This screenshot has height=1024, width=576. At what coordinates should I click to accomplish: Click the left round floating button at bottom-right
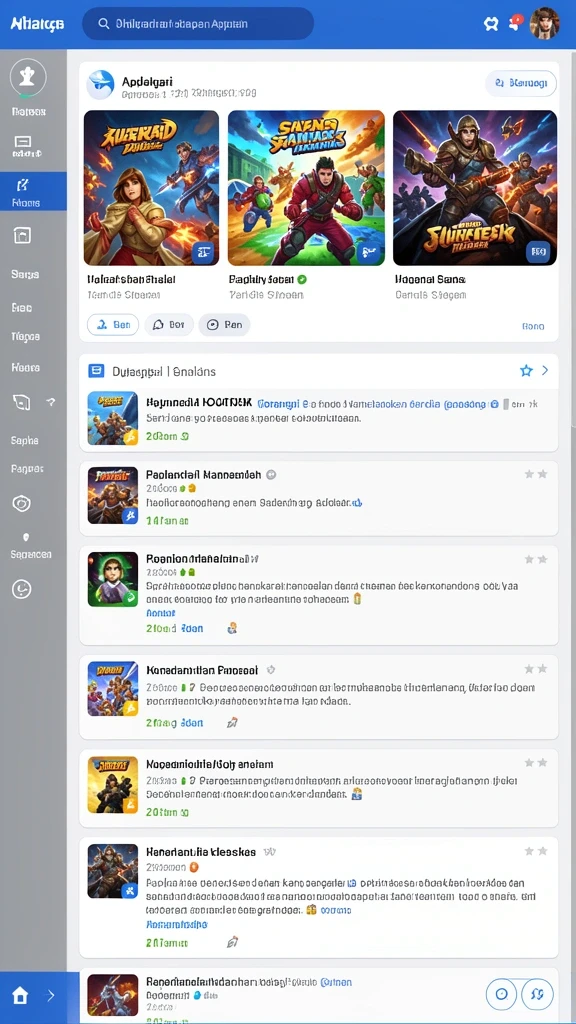click(x=502, y=995)
